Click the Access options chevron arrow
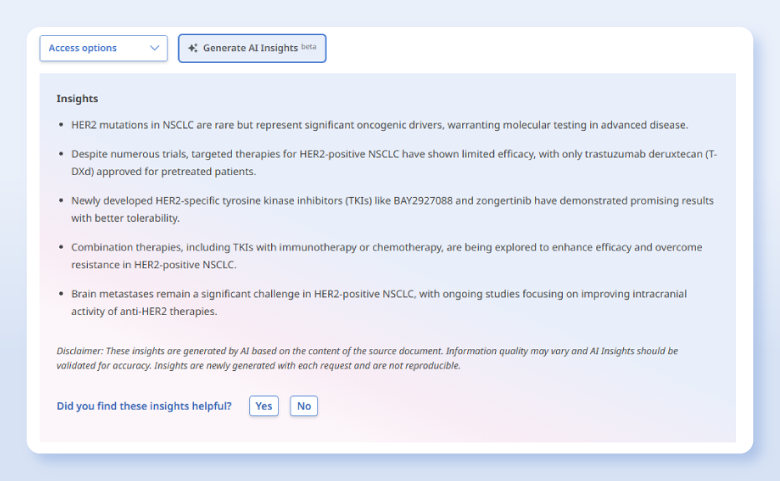 (x=154, y=48)
